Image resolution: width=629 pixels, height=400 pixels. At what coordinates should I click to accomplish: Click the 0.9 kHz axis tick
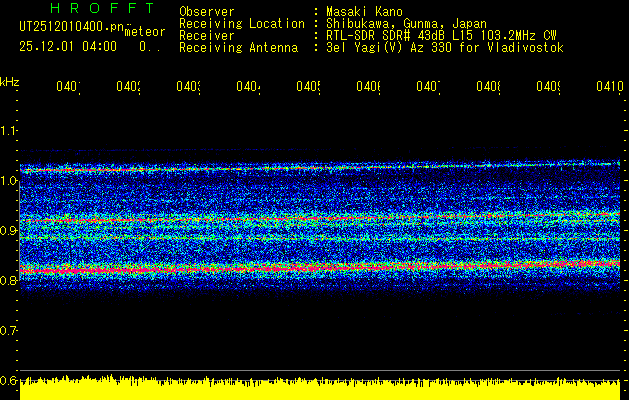[x=9, y=231]
